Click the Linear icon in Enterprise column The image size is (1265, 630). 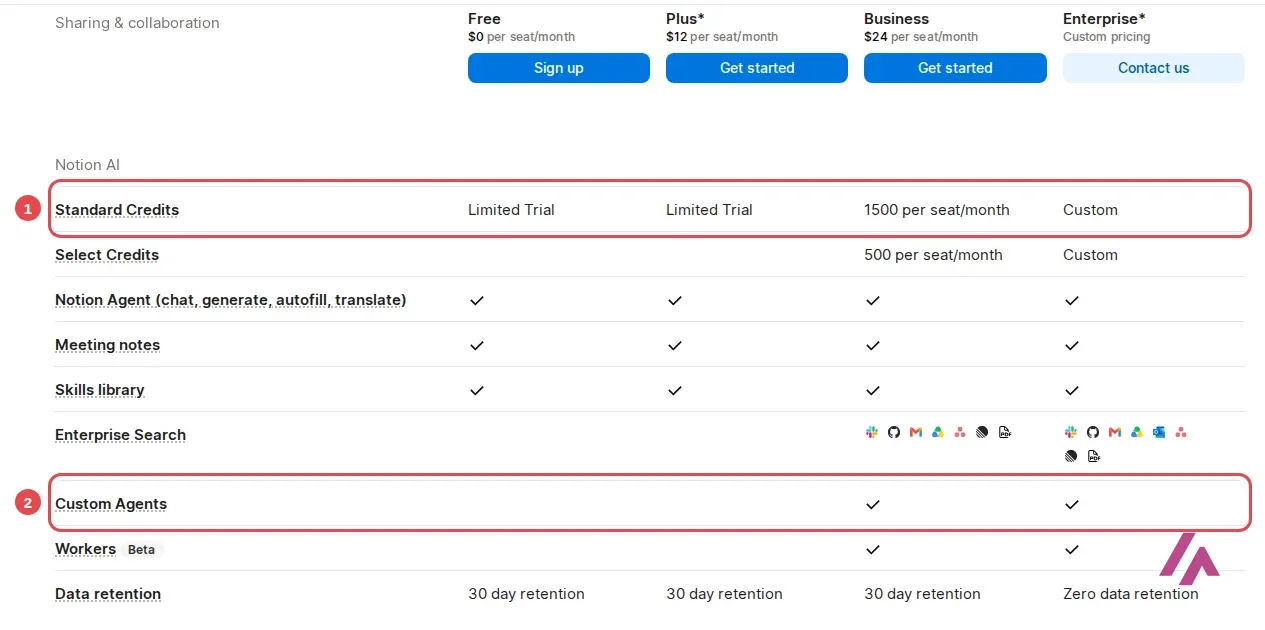tap(1071, 456)
